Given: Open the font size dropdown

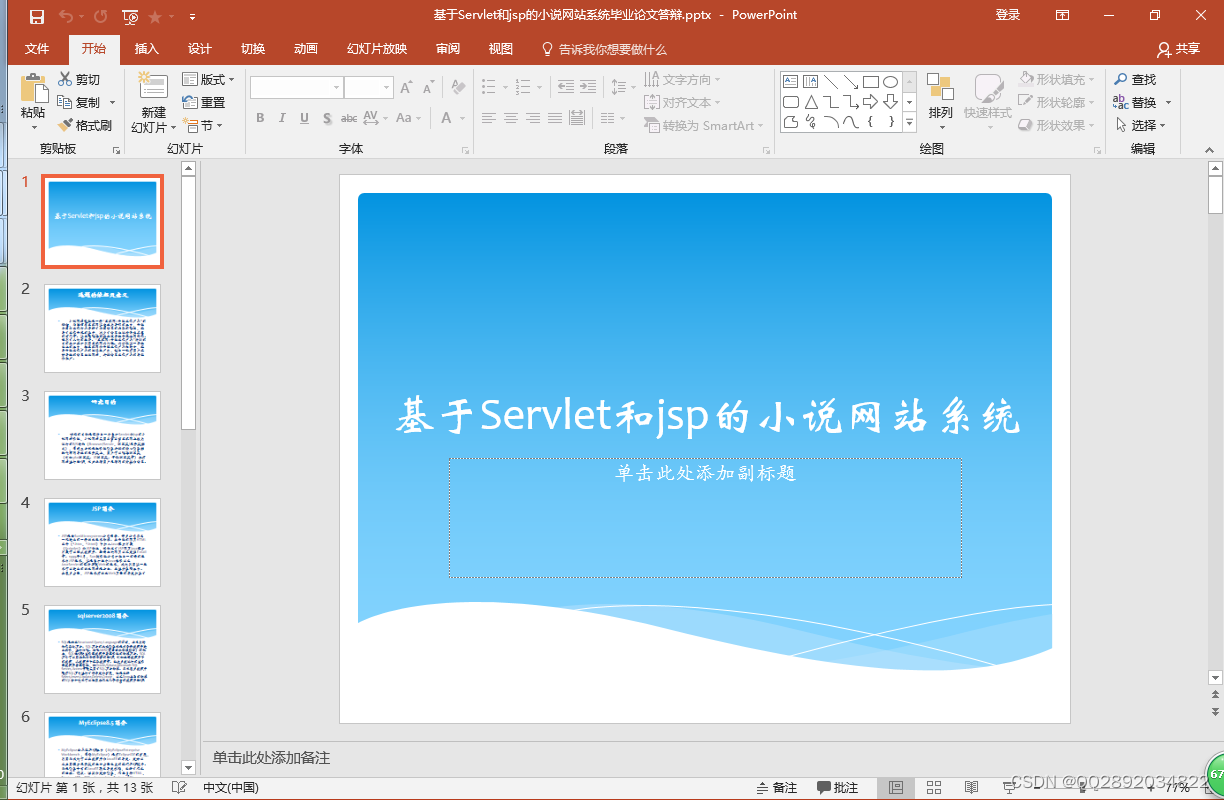Looking at the screenshot, I should [385, 87].
